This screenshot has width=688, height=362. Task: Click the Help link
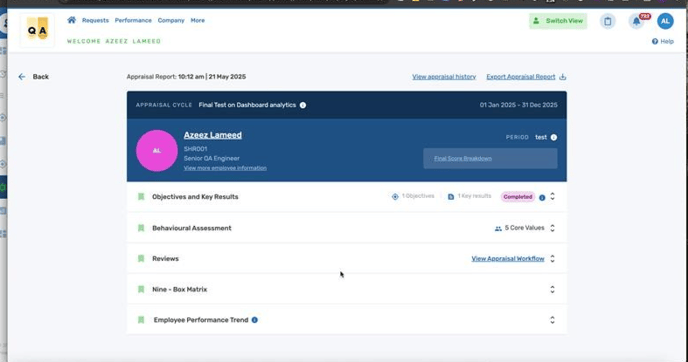click(663, 41)
